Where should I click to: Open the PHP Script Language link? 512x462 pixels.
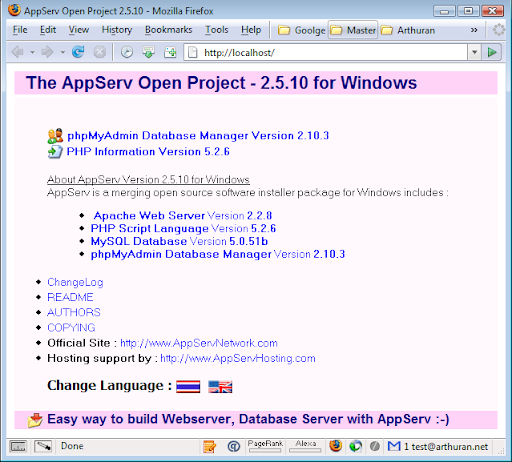[183, 229]
